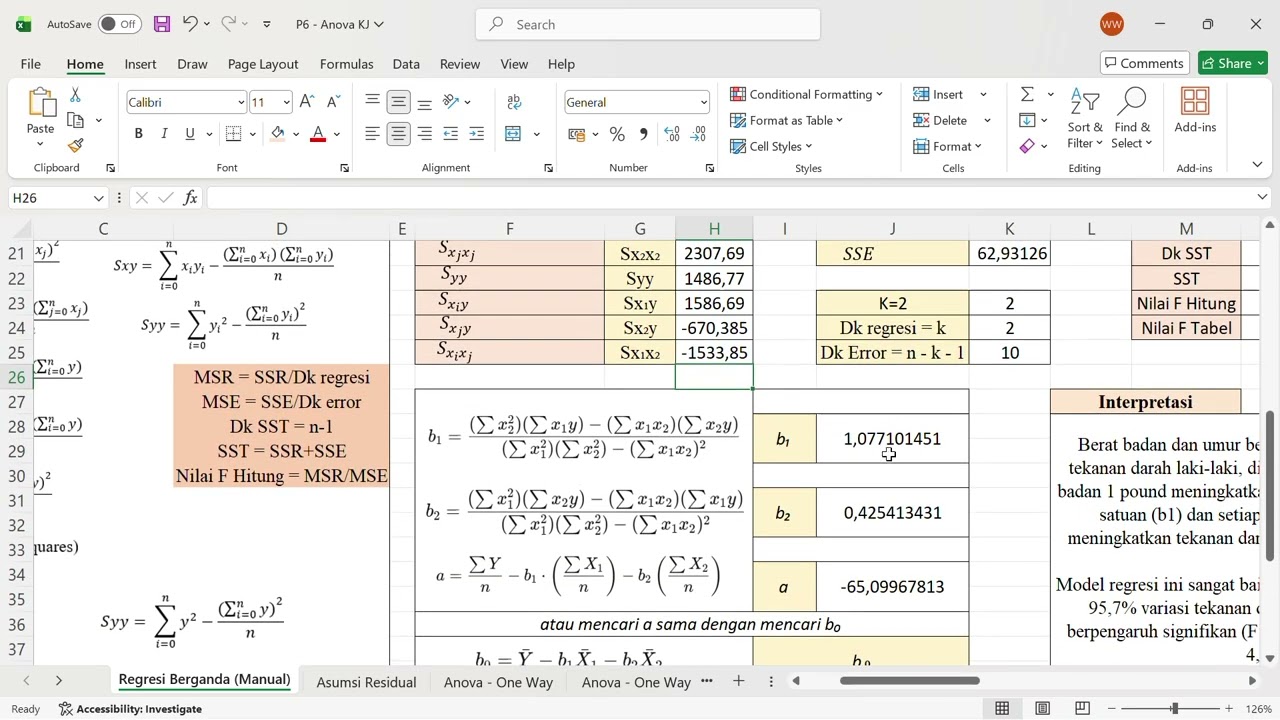Click the Redo arrow icon

coord(228,24)
